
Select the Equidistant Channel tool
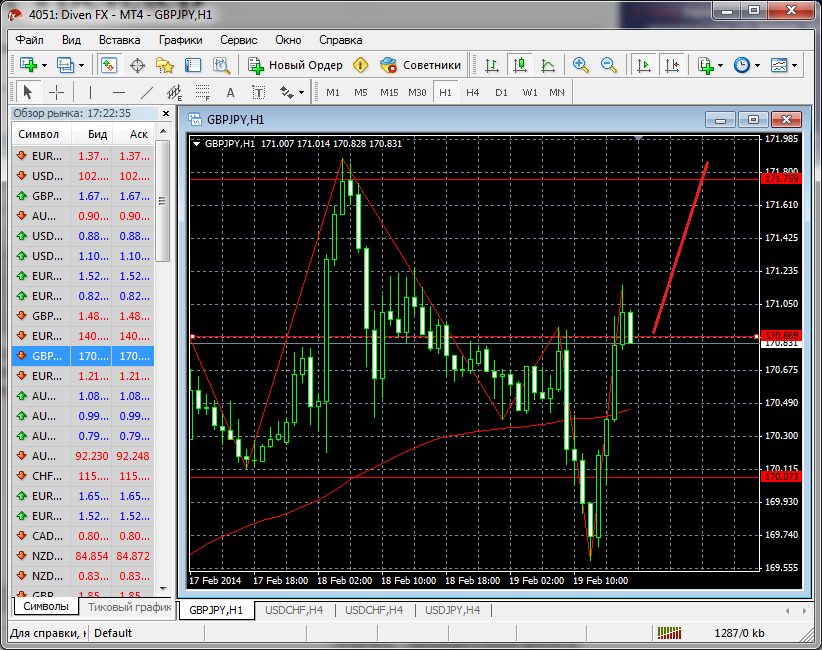coord(175,93)
